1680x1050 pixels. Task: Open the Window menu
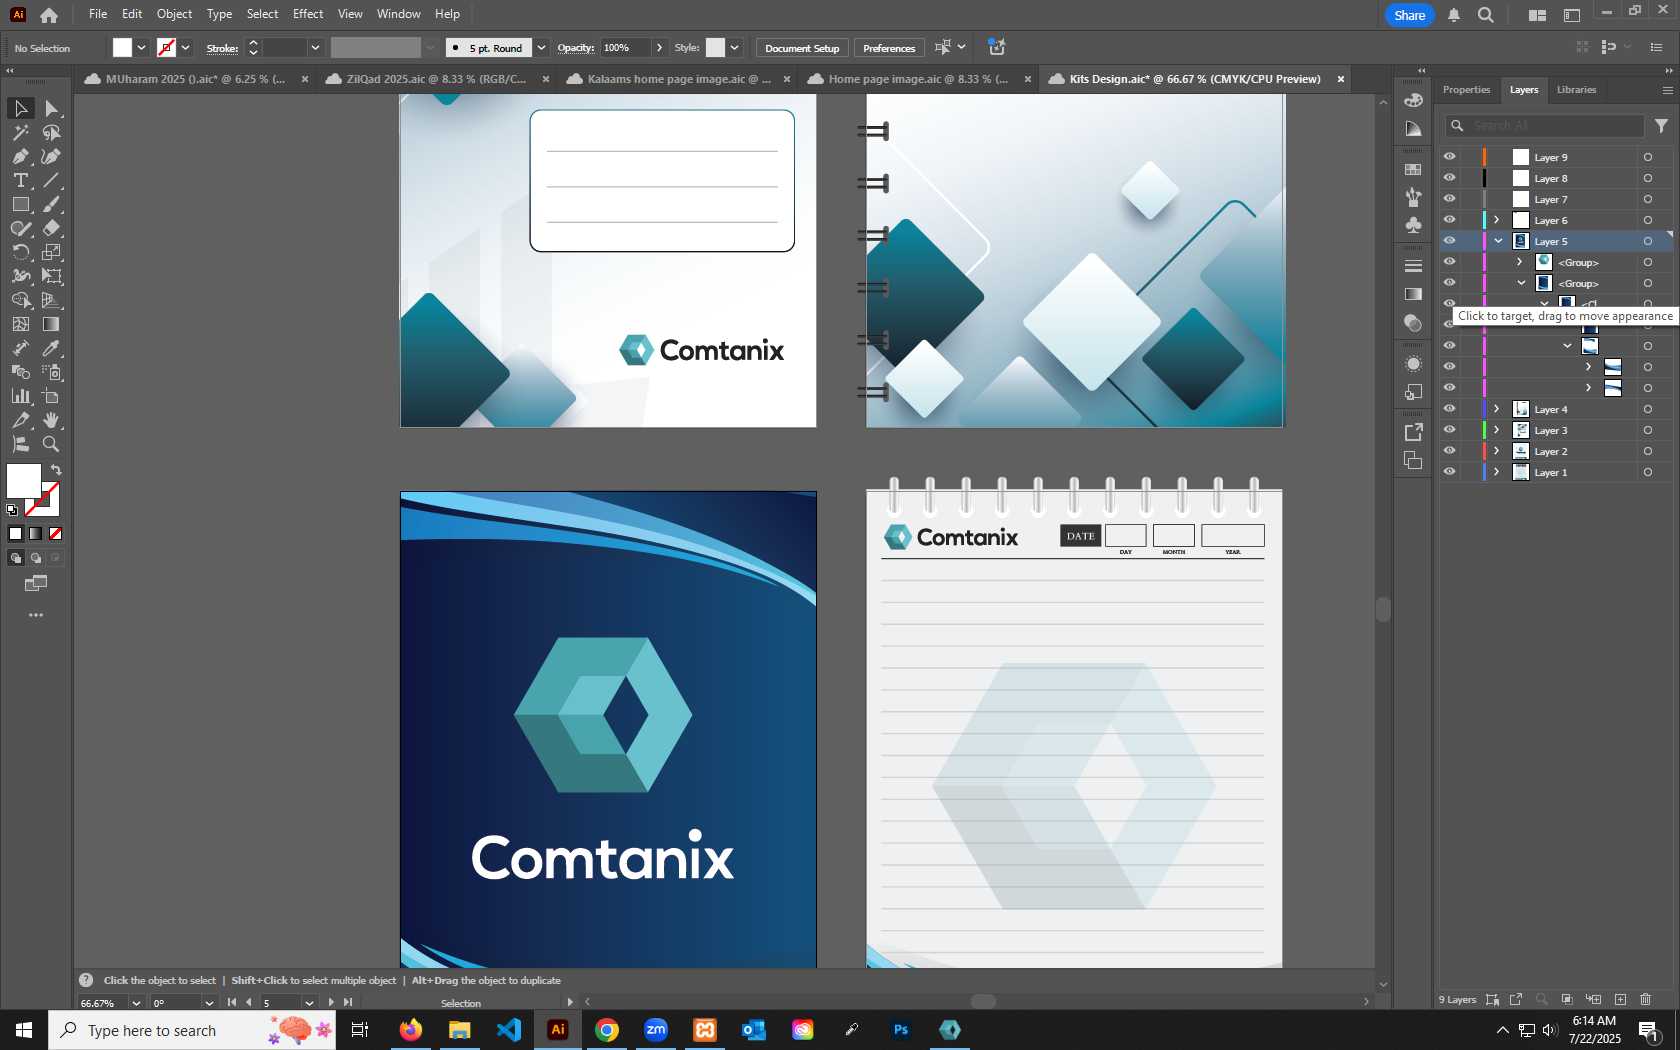tap(398, 14)
